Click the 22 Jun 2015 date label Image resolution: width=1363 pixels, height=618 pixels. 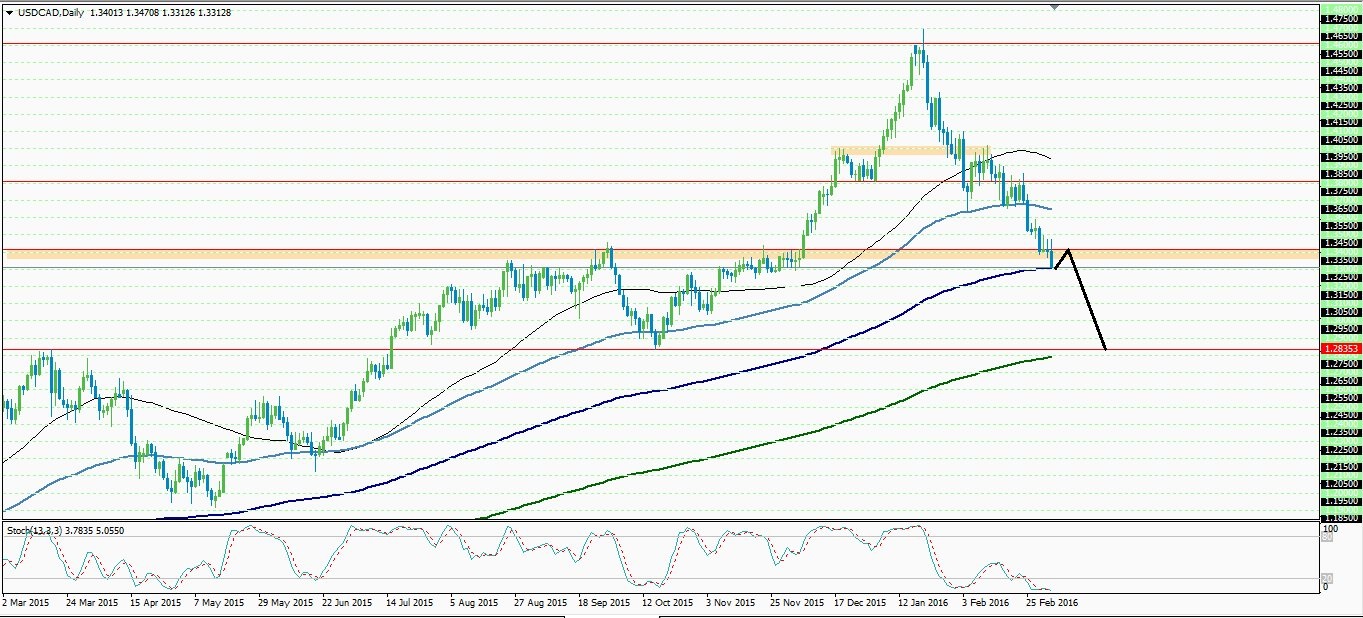(347, 603)
